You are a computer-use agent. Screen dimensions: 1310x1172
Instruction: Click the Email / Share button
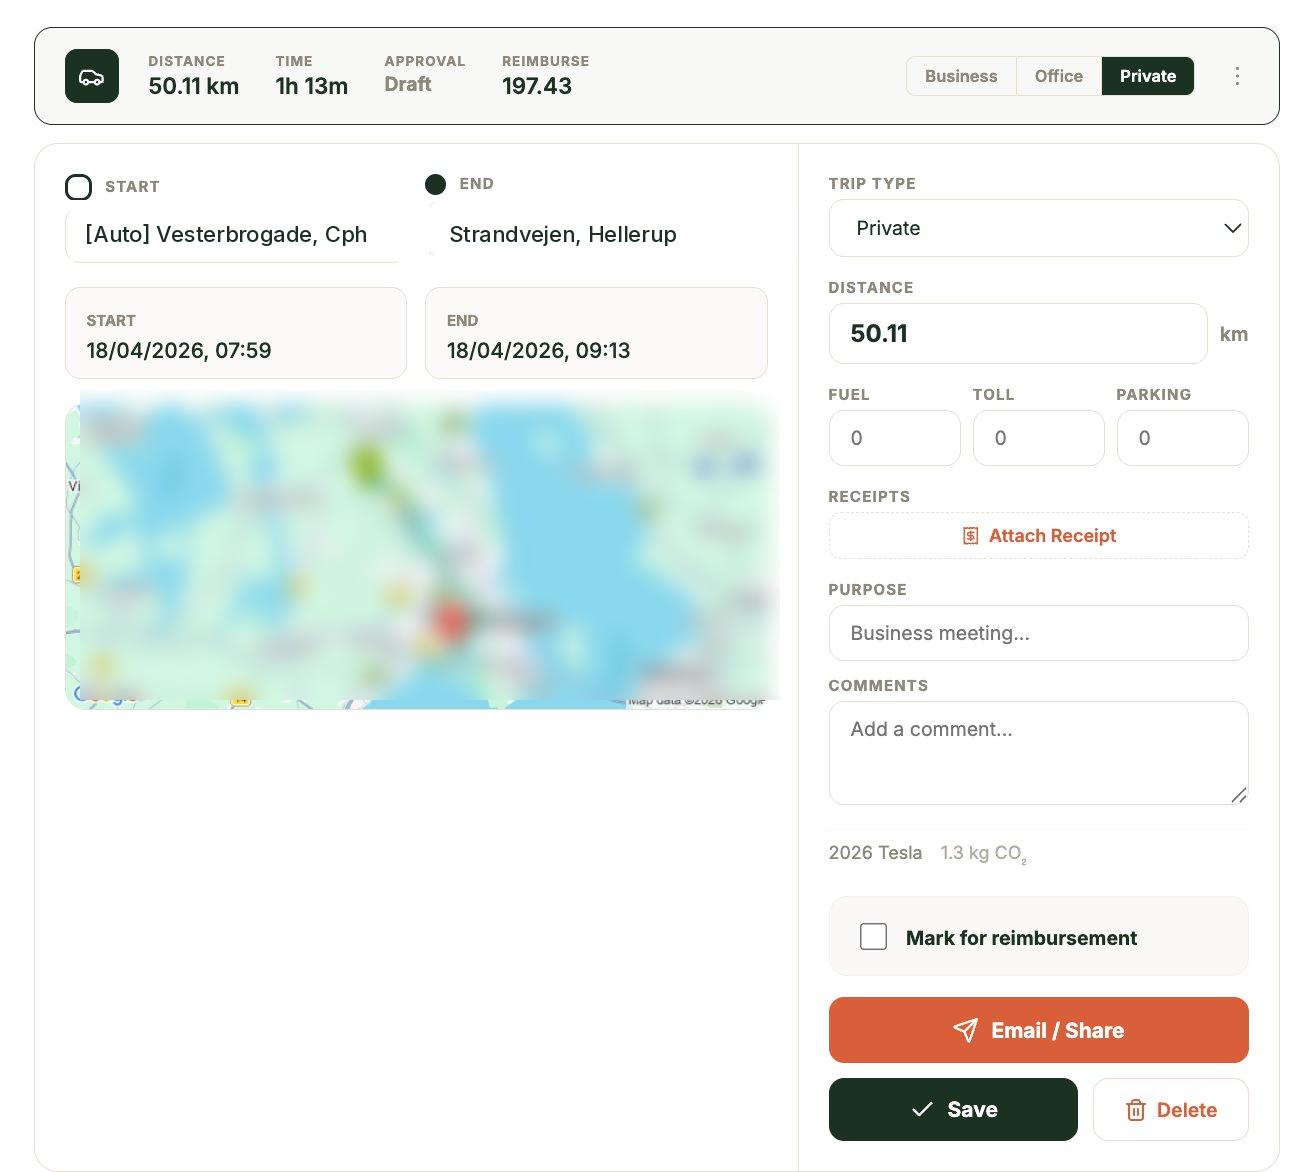1038,1030
